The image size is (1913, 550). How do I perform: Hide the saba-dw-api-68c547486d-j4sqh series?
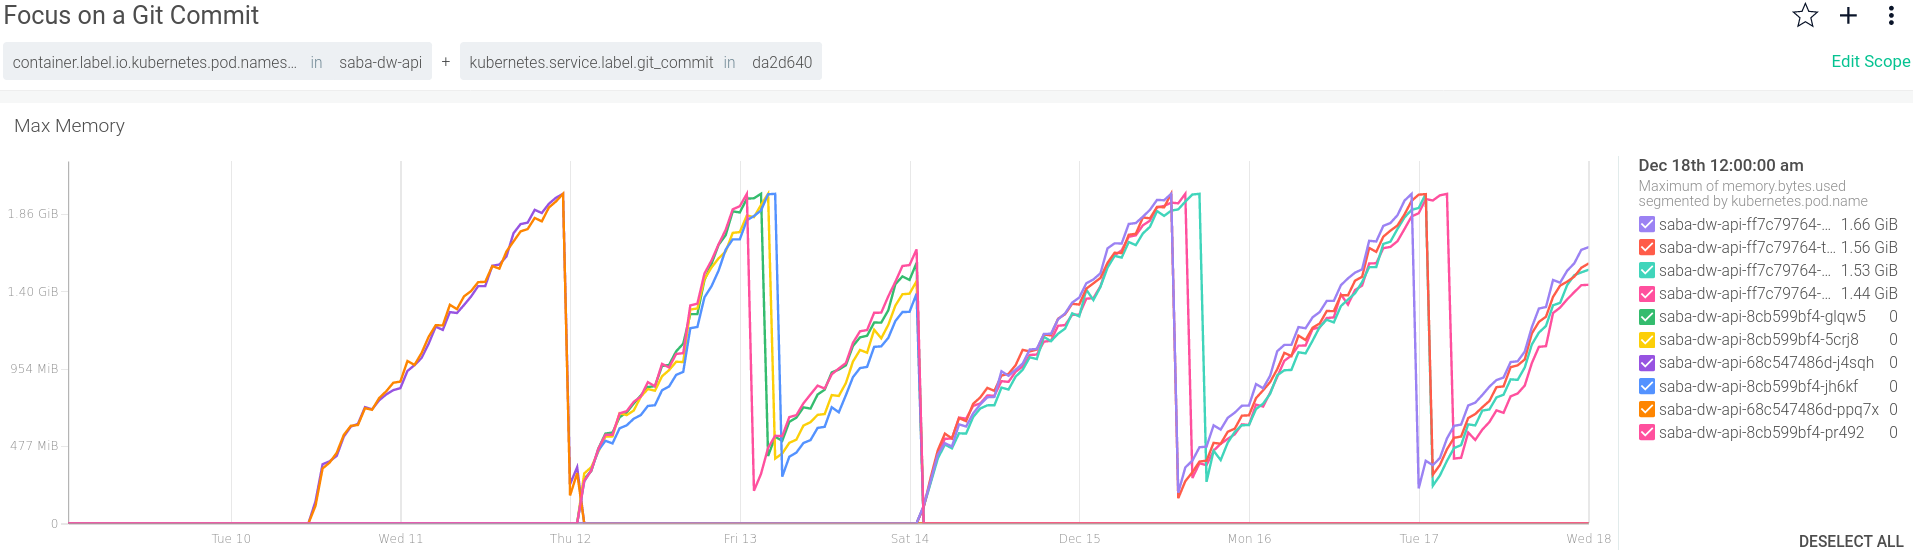[1647, 363]
